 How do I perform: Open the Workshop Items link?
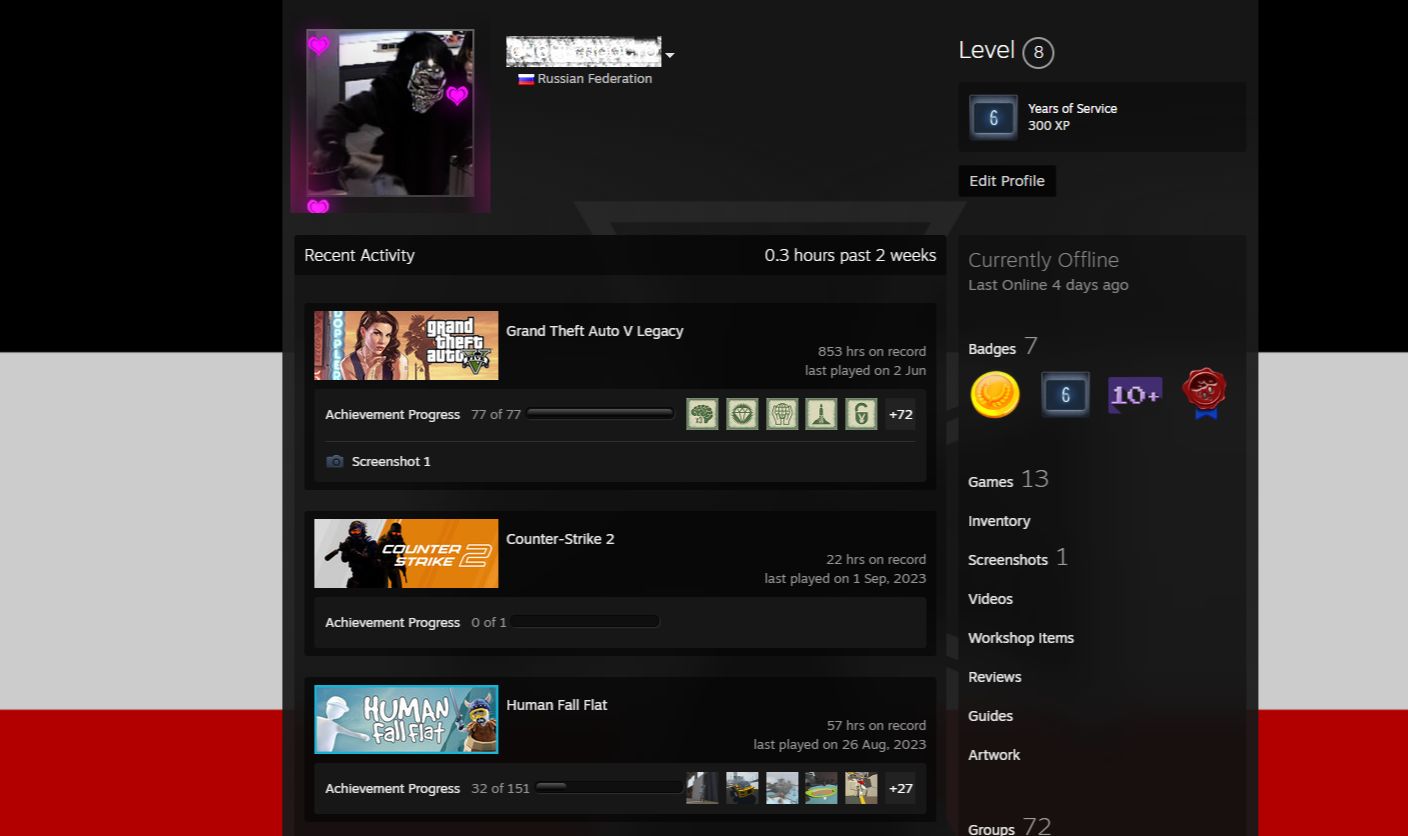(x=1021, y=638)
